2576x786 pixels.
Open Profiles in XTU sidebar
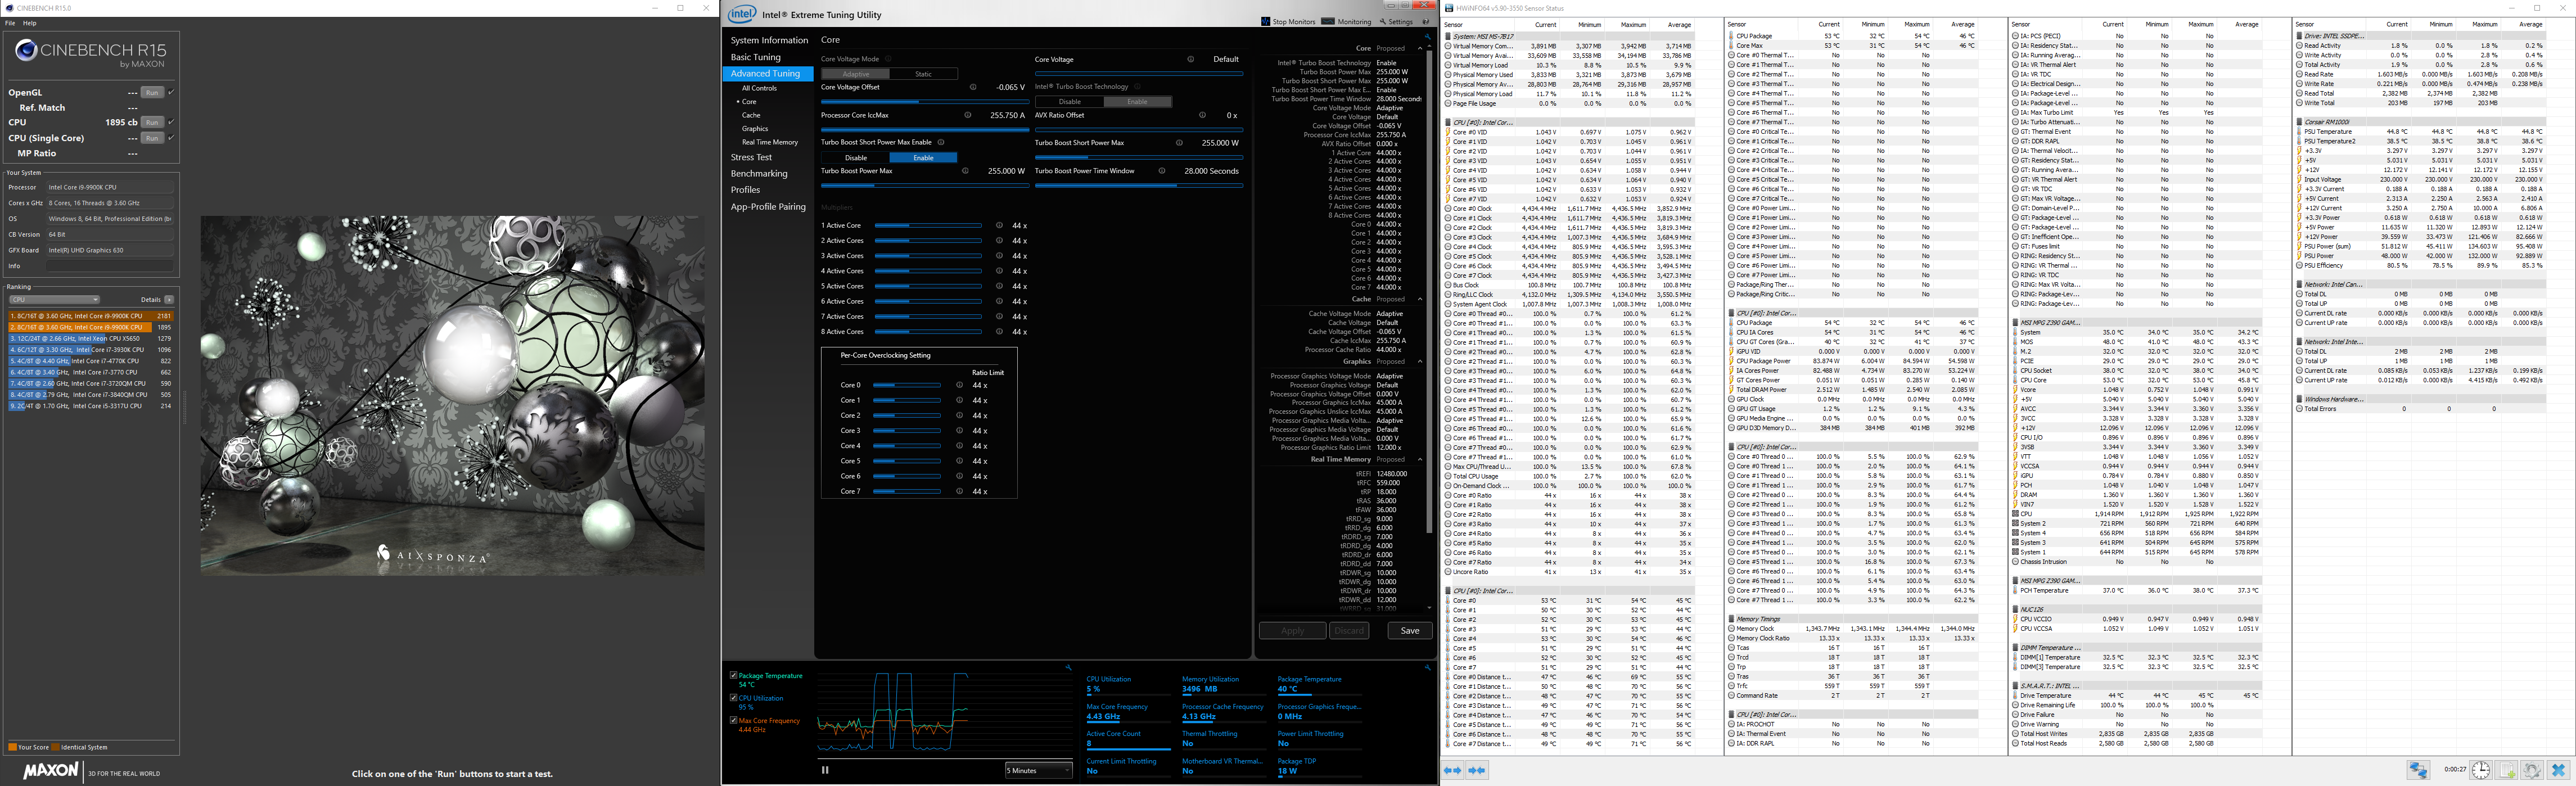point(745,190)
